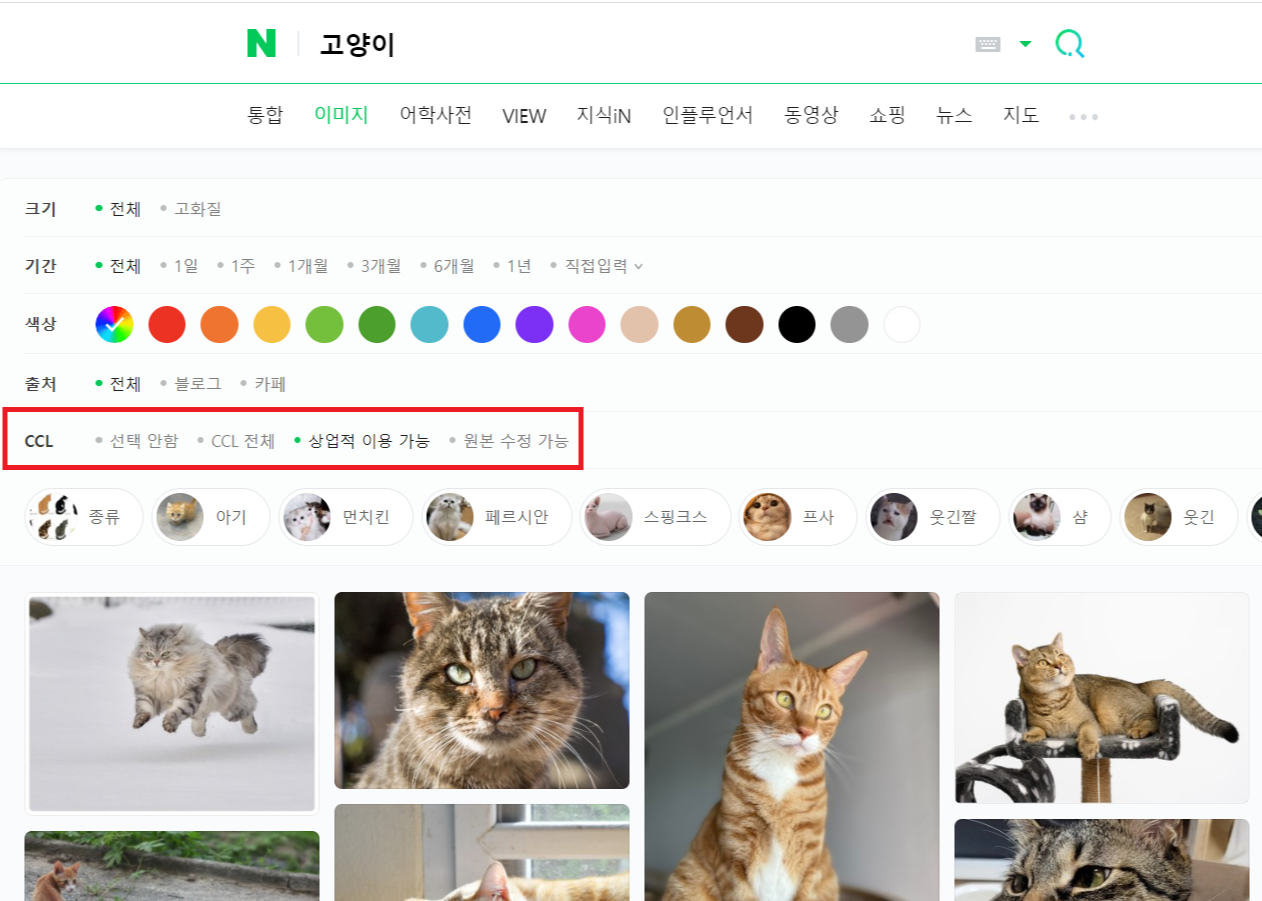This screenshot has height=901, width=1262.
Task: Go to the VIEW tab
Action: pyautogui.click(x=524, y=116)
